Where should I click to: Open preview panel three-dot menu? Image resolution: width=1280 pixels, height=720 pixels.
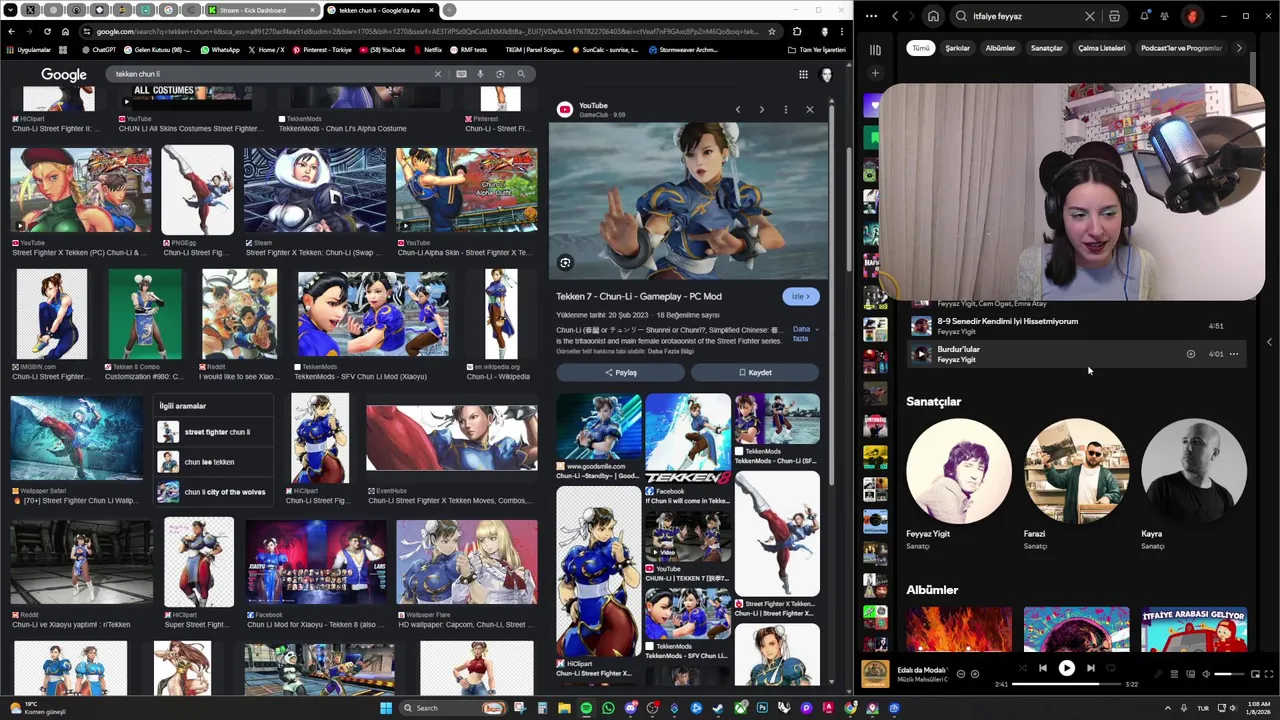[786, 109]
